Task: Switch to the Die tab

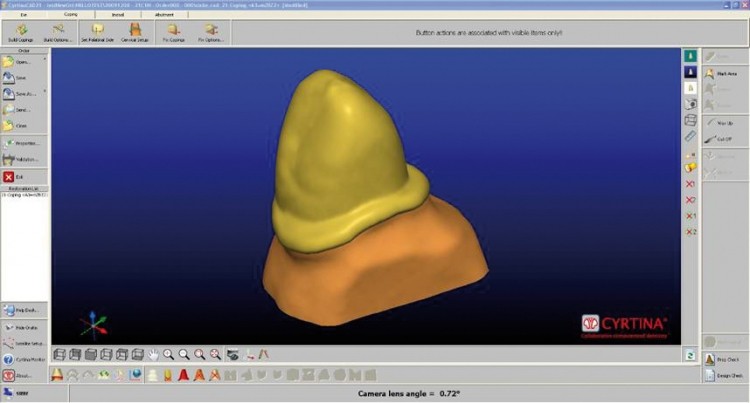Action: (x=24, y=15)
